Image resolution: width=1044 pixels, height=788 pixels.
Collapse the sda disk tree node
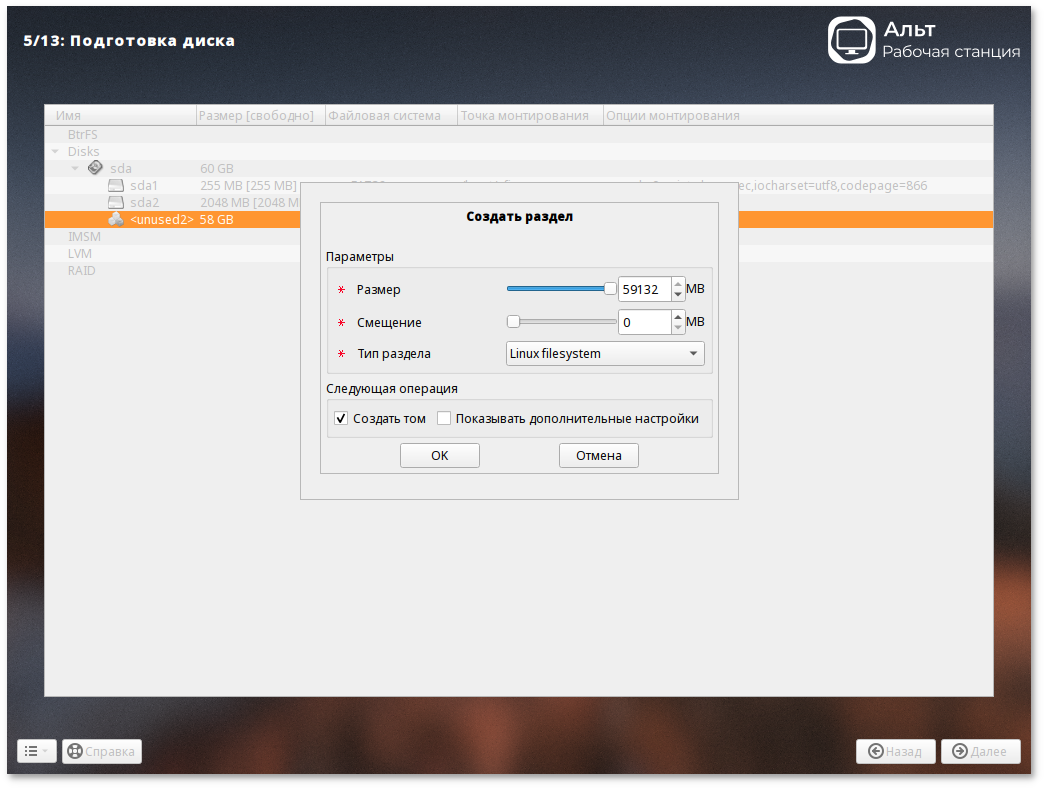75,169
